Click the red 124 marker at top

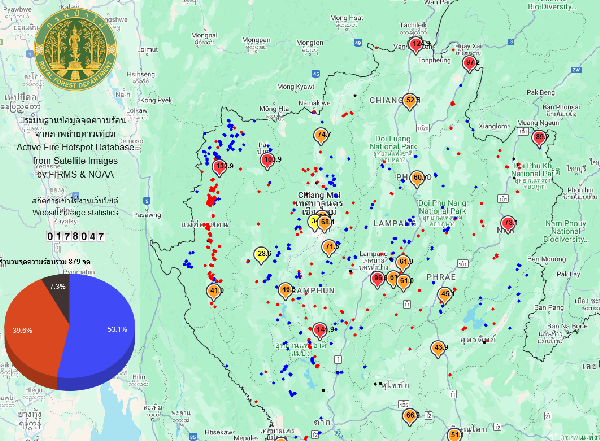416,46
